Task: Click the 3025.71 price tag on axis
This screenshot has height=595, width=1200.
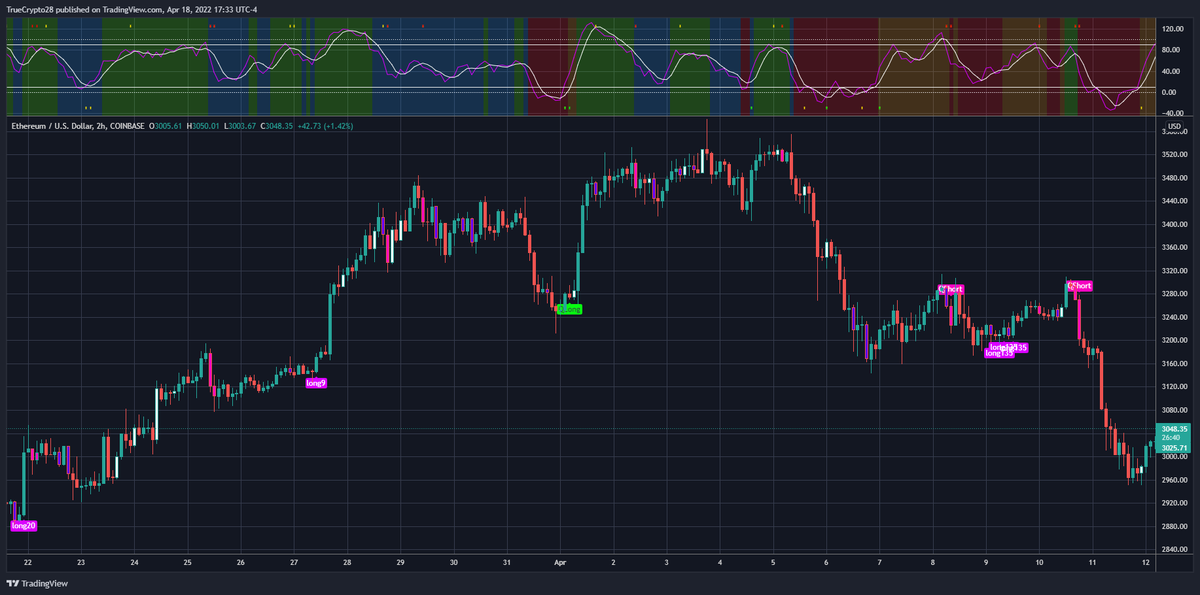Action: point(1174,448)
